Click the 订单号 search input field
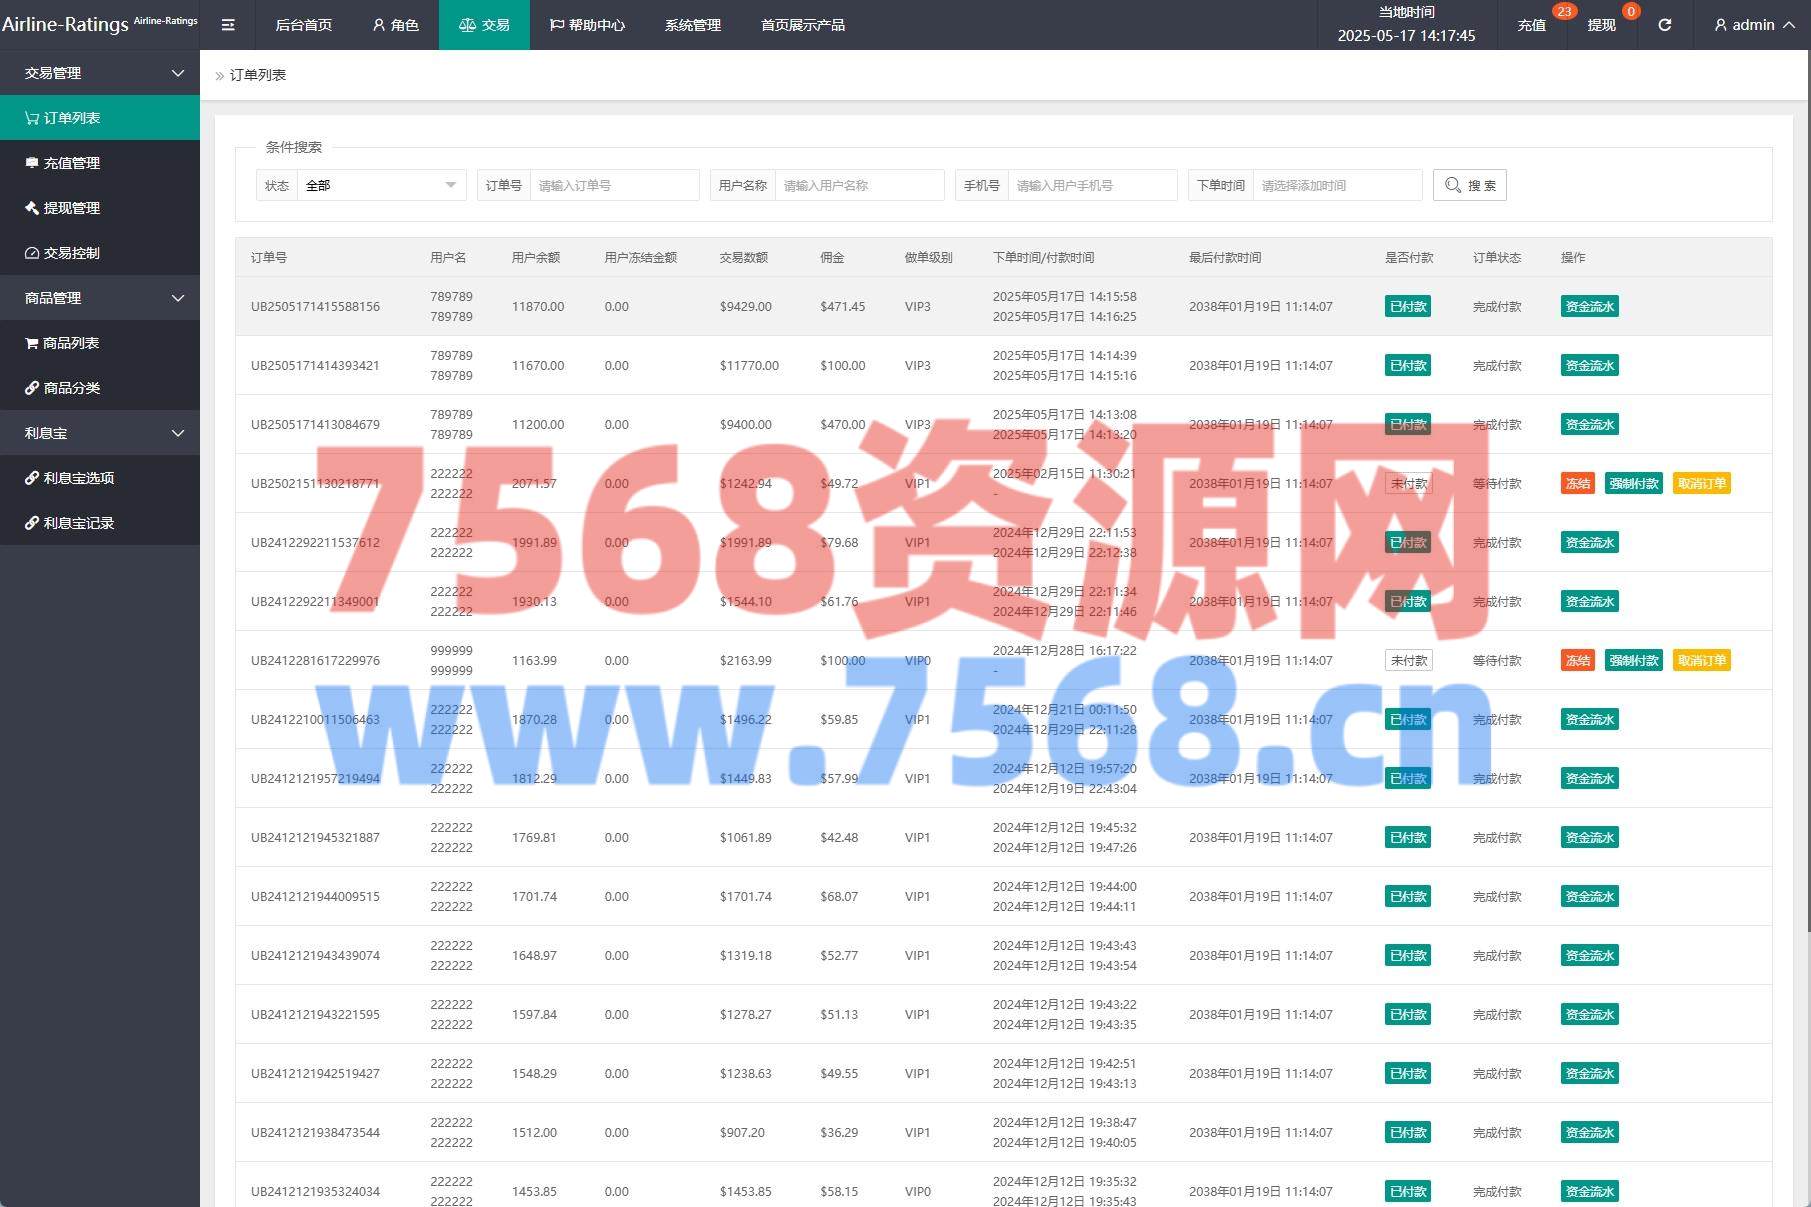Screen dimensions: 1811x1207 (x=614, y=185)
